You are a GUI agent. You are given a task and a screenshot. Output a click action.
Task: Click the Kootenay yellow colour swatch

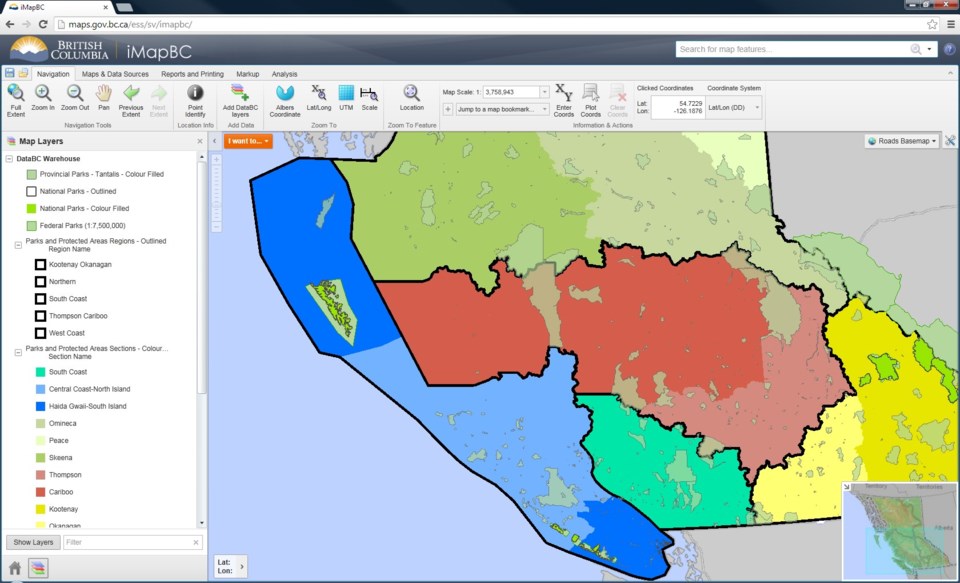pos(40,509)
